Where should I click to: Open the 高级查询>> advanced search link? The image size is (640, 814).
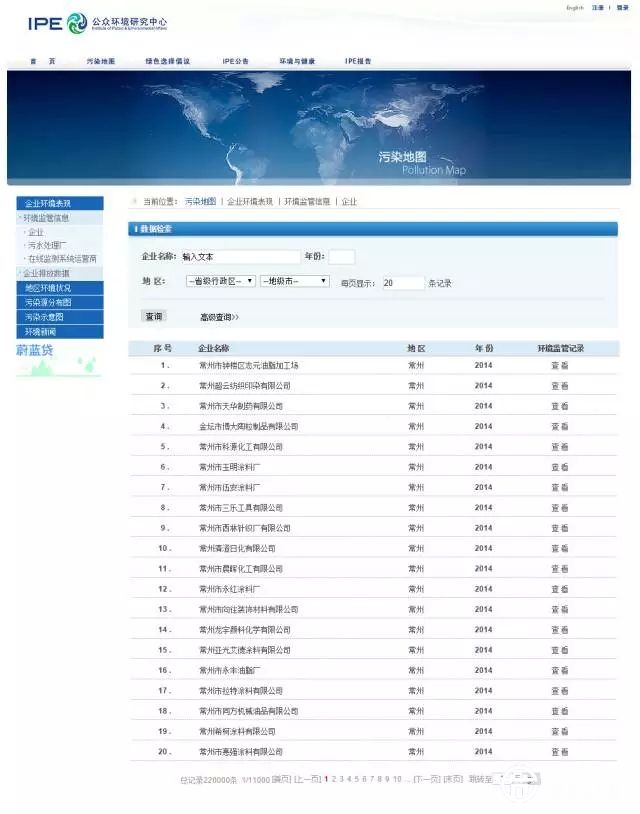click(220, 317)
